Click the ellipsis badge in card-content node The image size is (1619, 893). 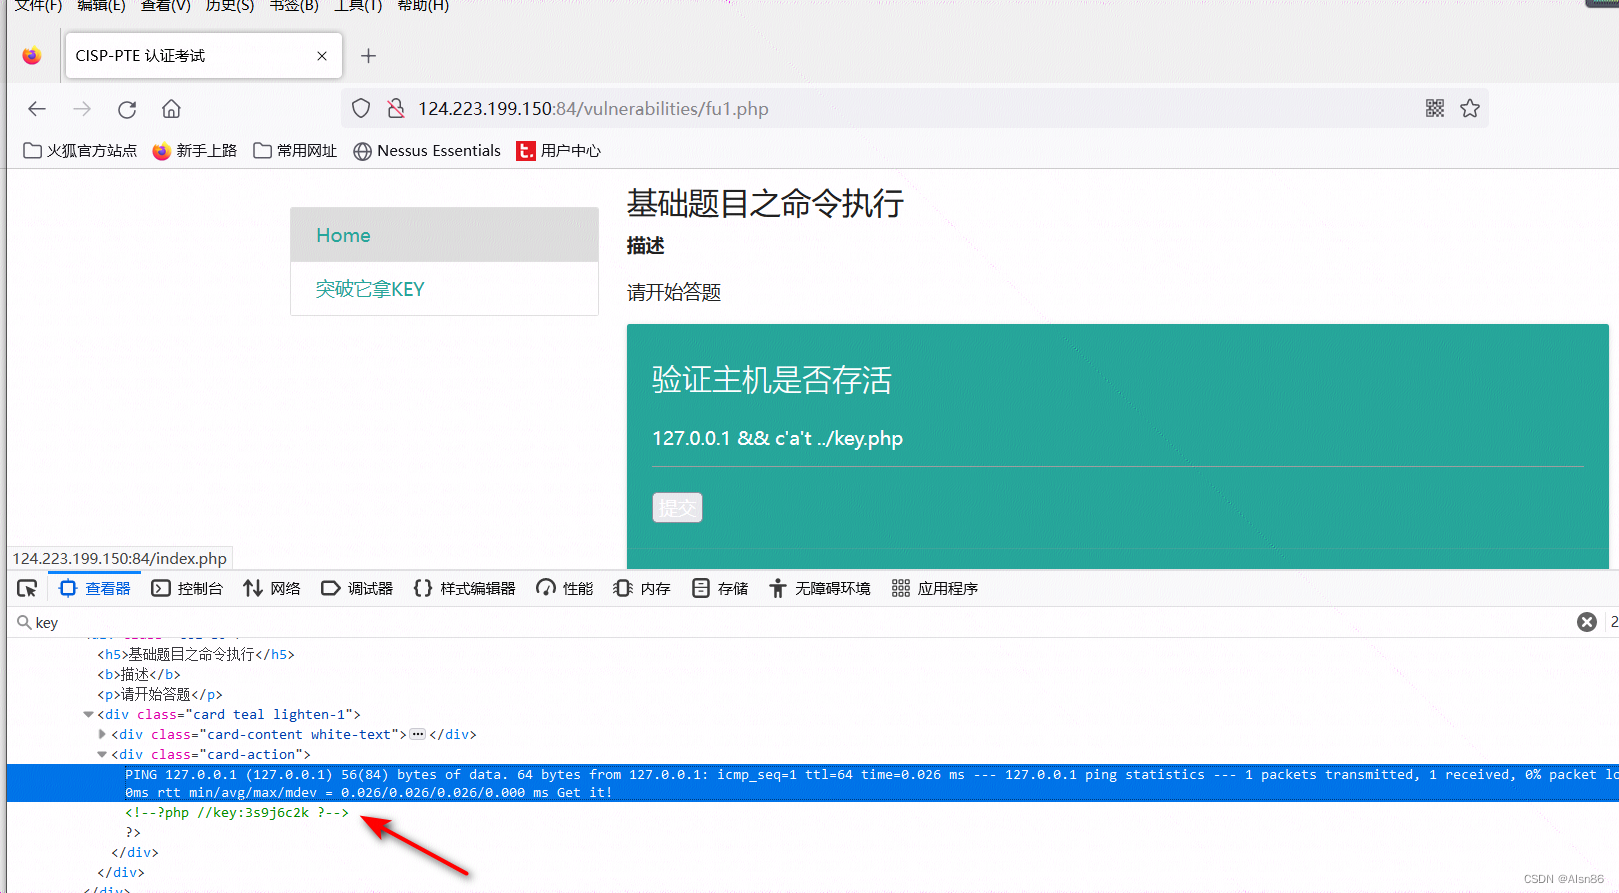point(418,735)
